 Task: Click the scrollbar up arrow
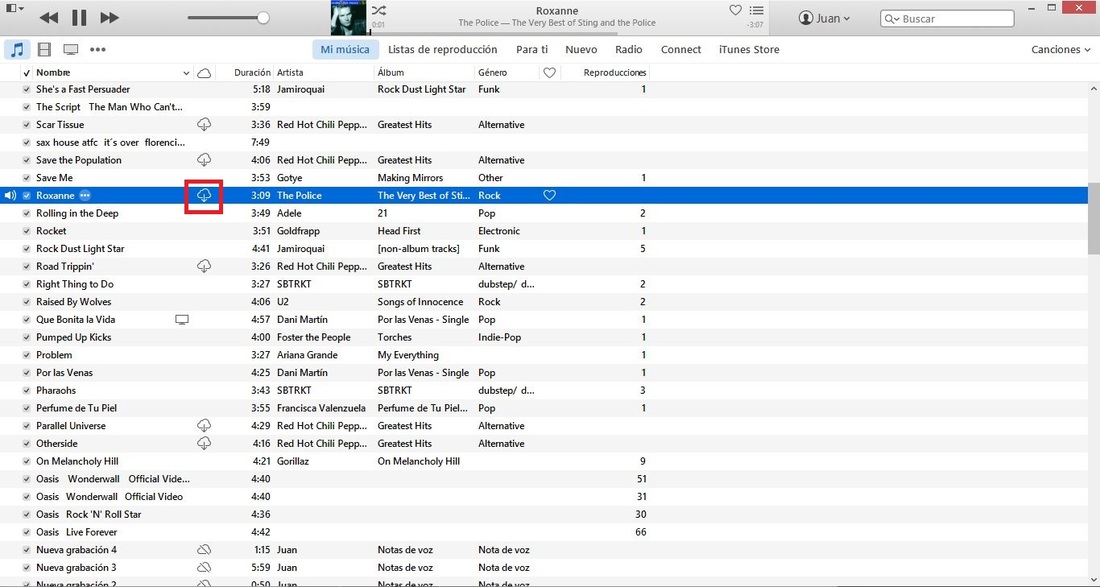click(1094, 89)
